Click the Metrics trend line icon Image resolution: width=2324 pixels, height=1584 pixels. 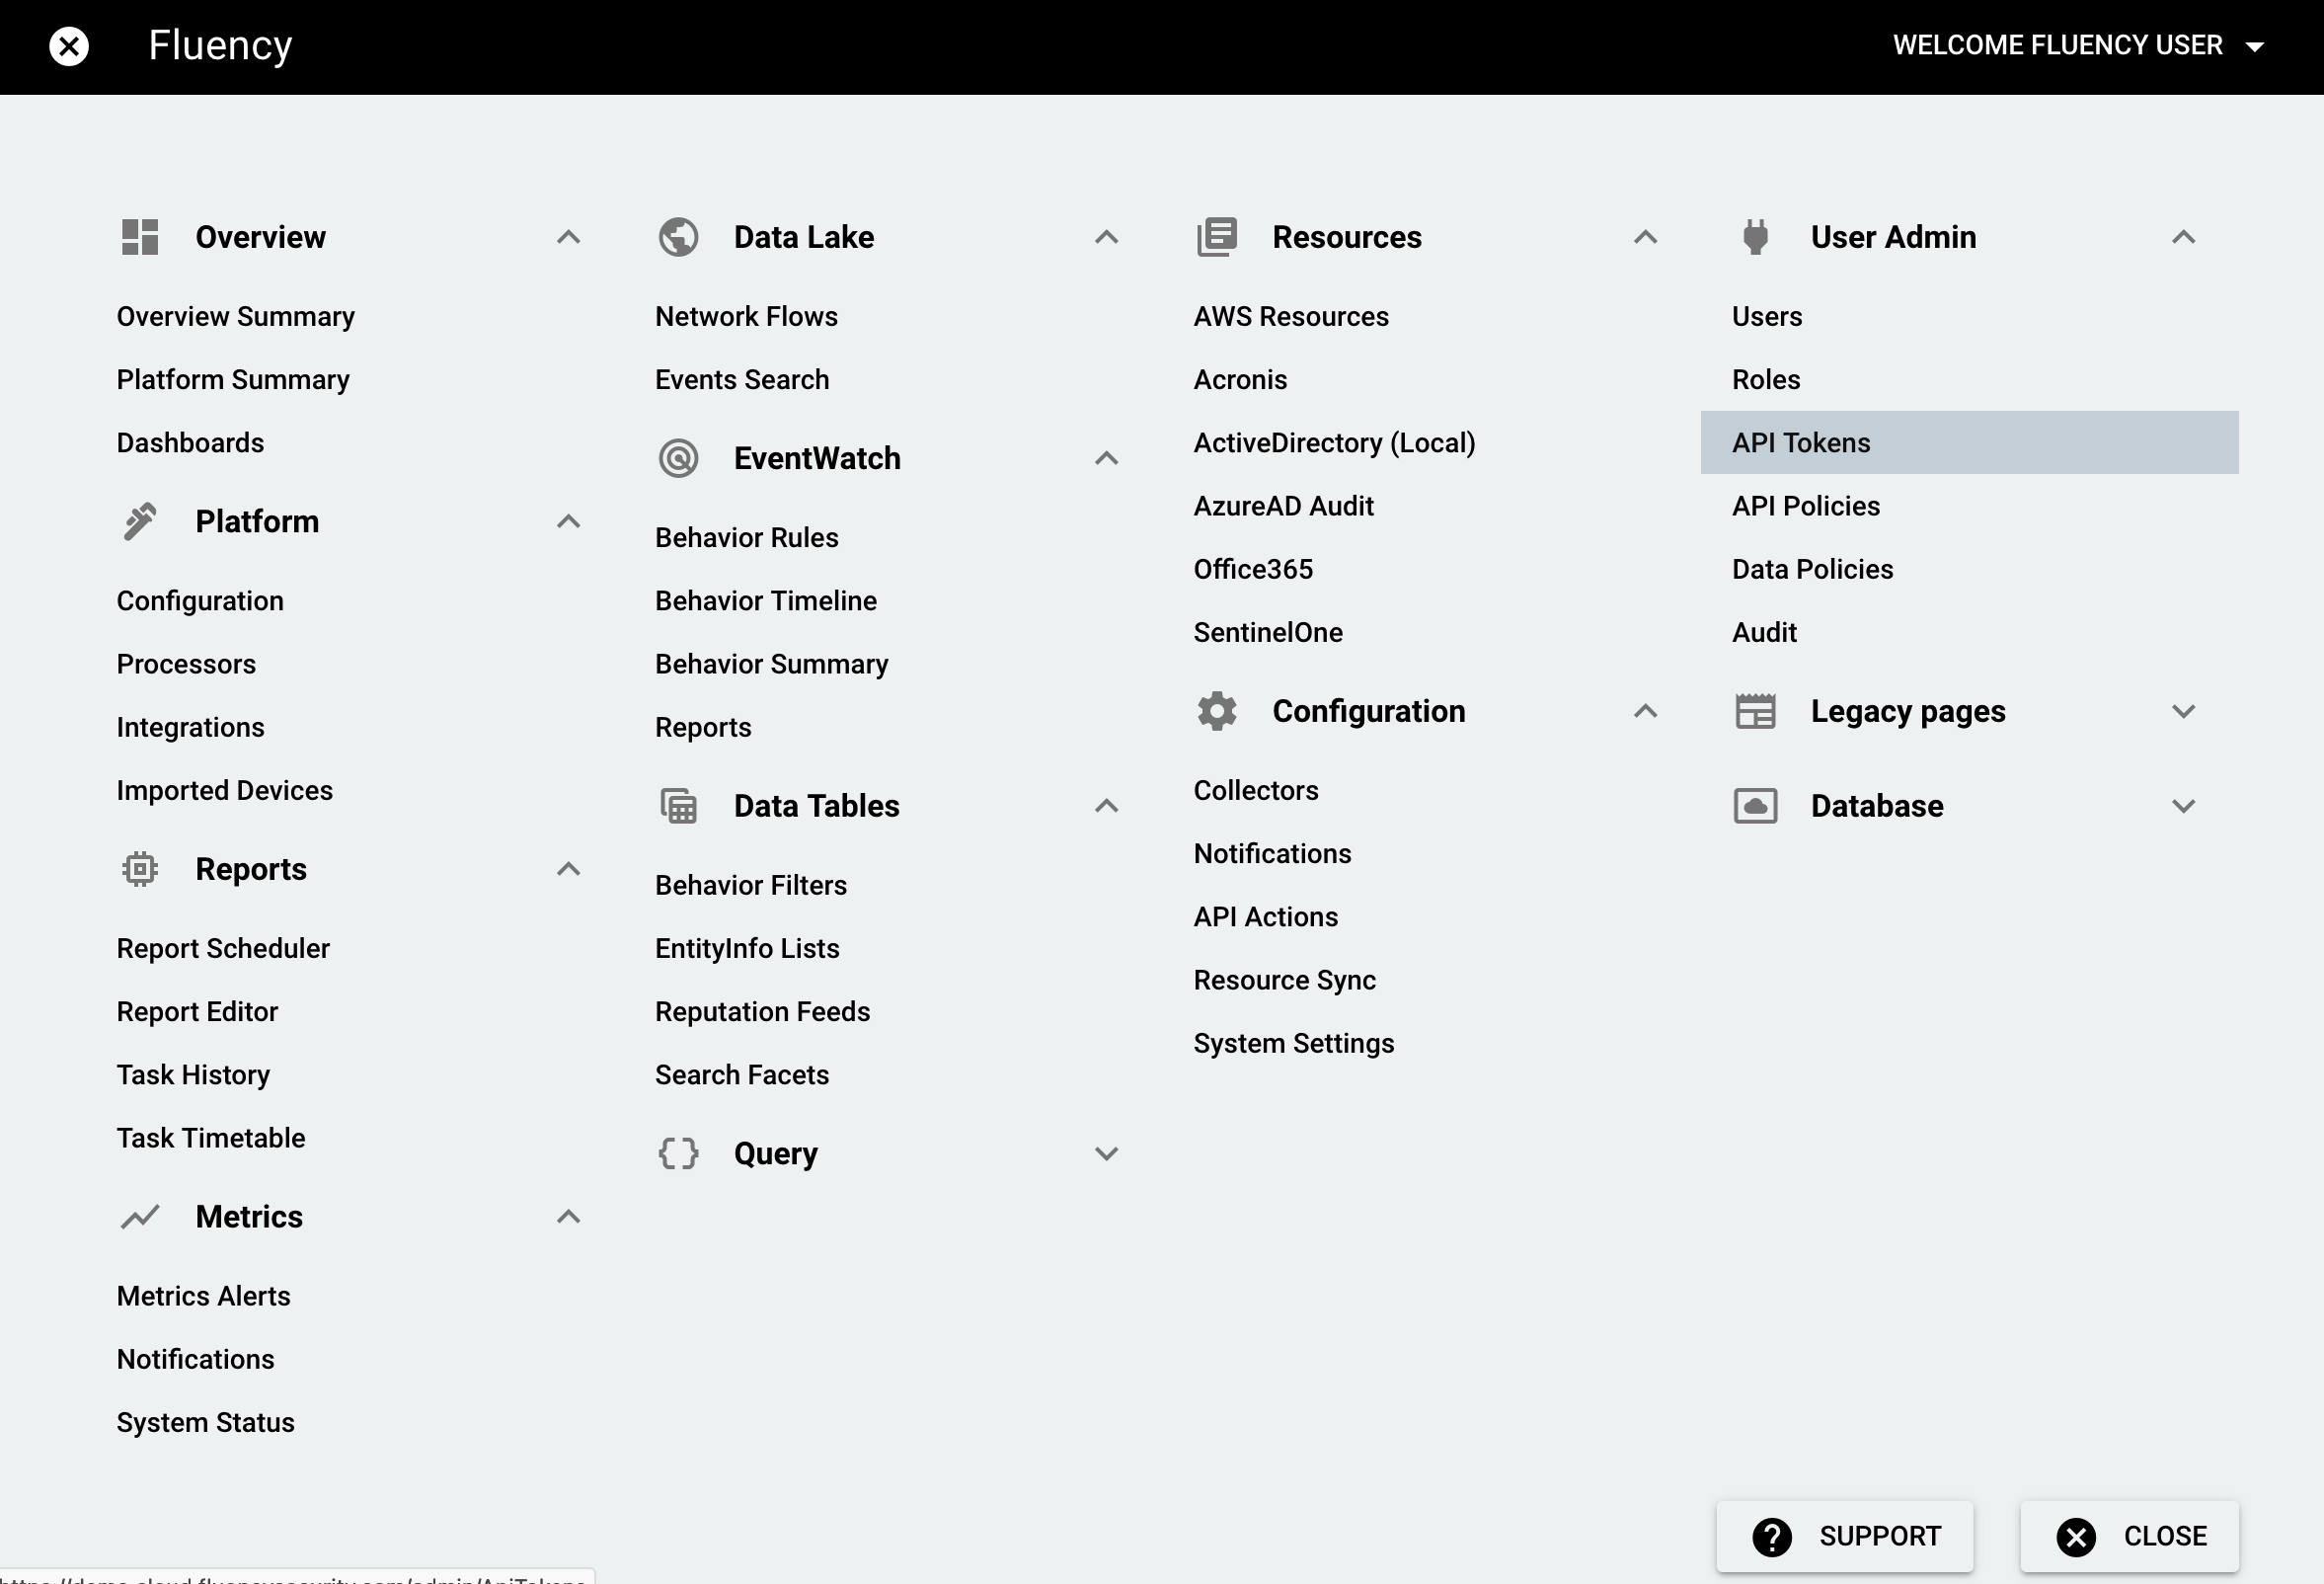[140, 1217]
